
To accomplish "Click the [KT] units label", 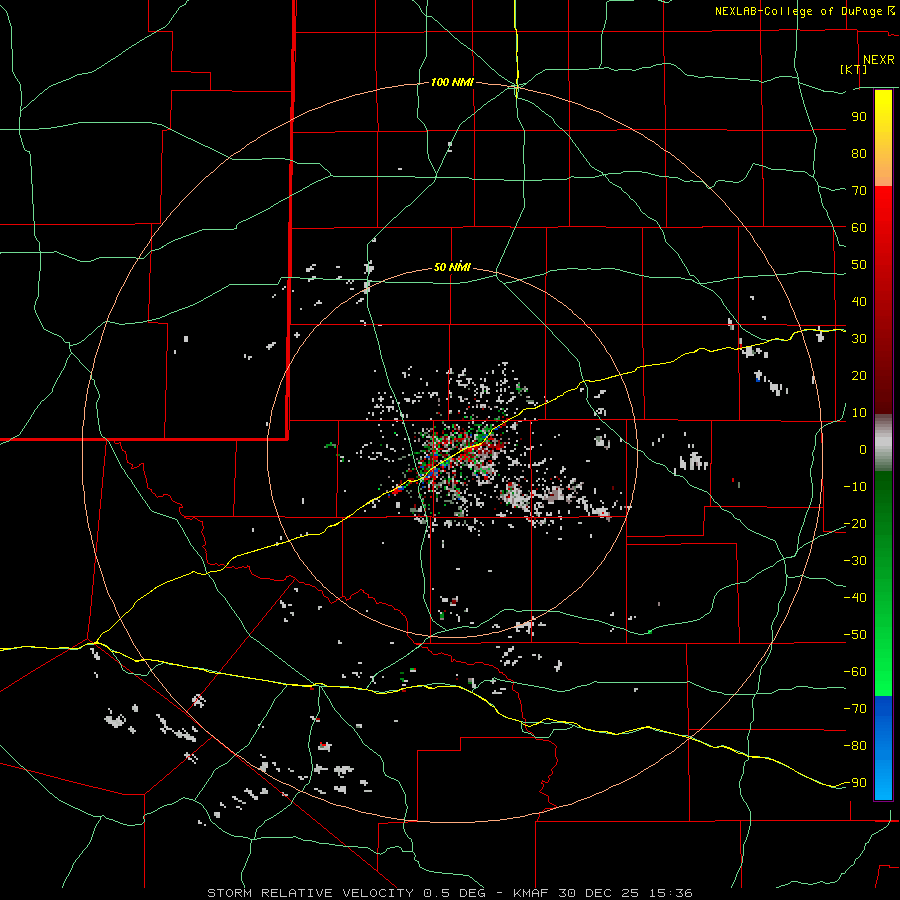I will point(854,69).
